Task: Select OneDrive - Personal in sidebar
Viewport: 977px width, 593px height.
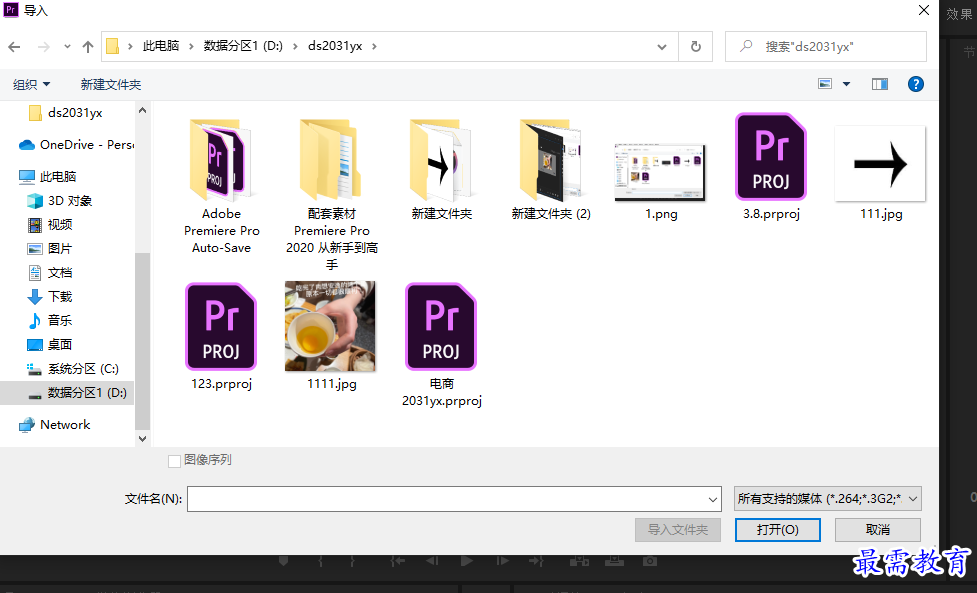Action: [76, 145]
